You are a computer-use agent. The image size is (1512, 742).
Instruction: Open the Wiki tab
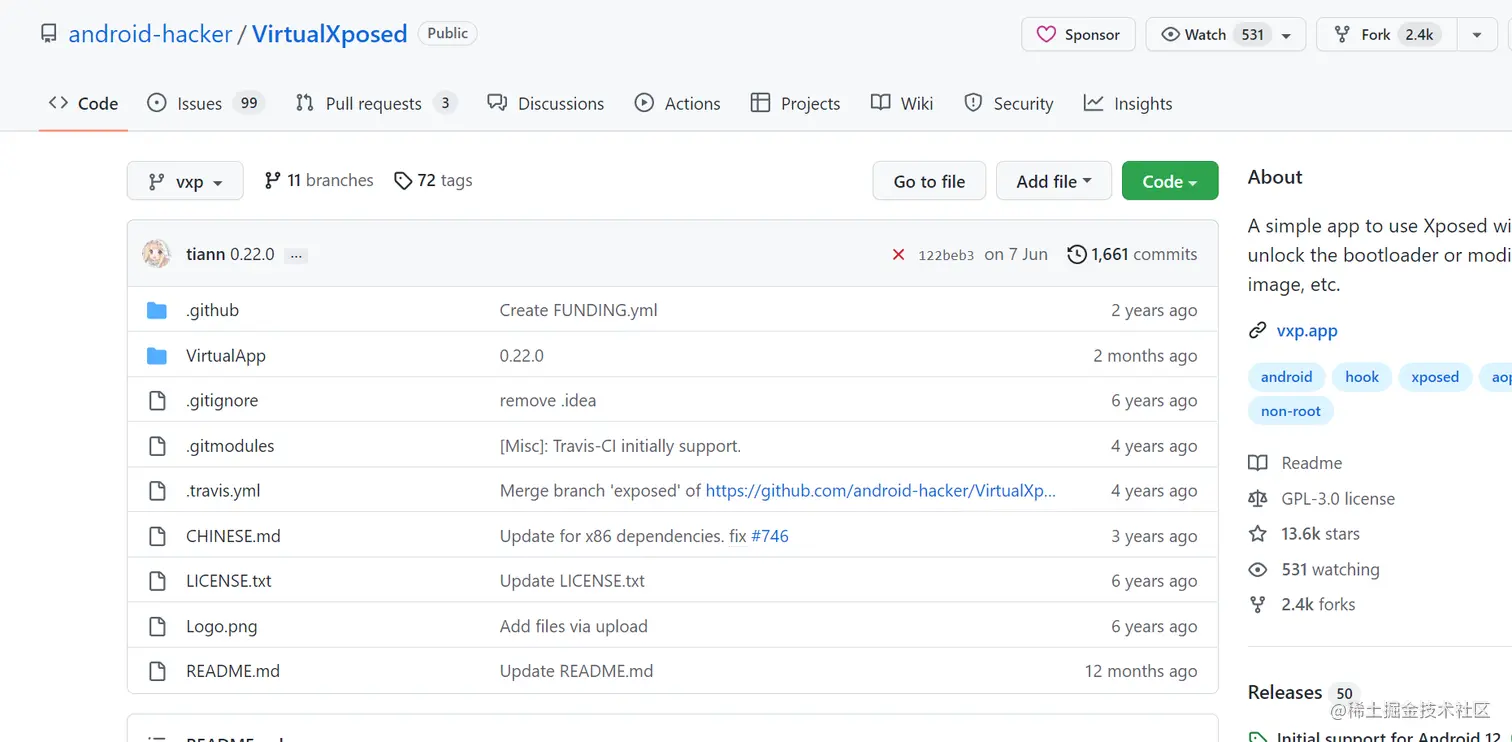[x=902, y=103]
